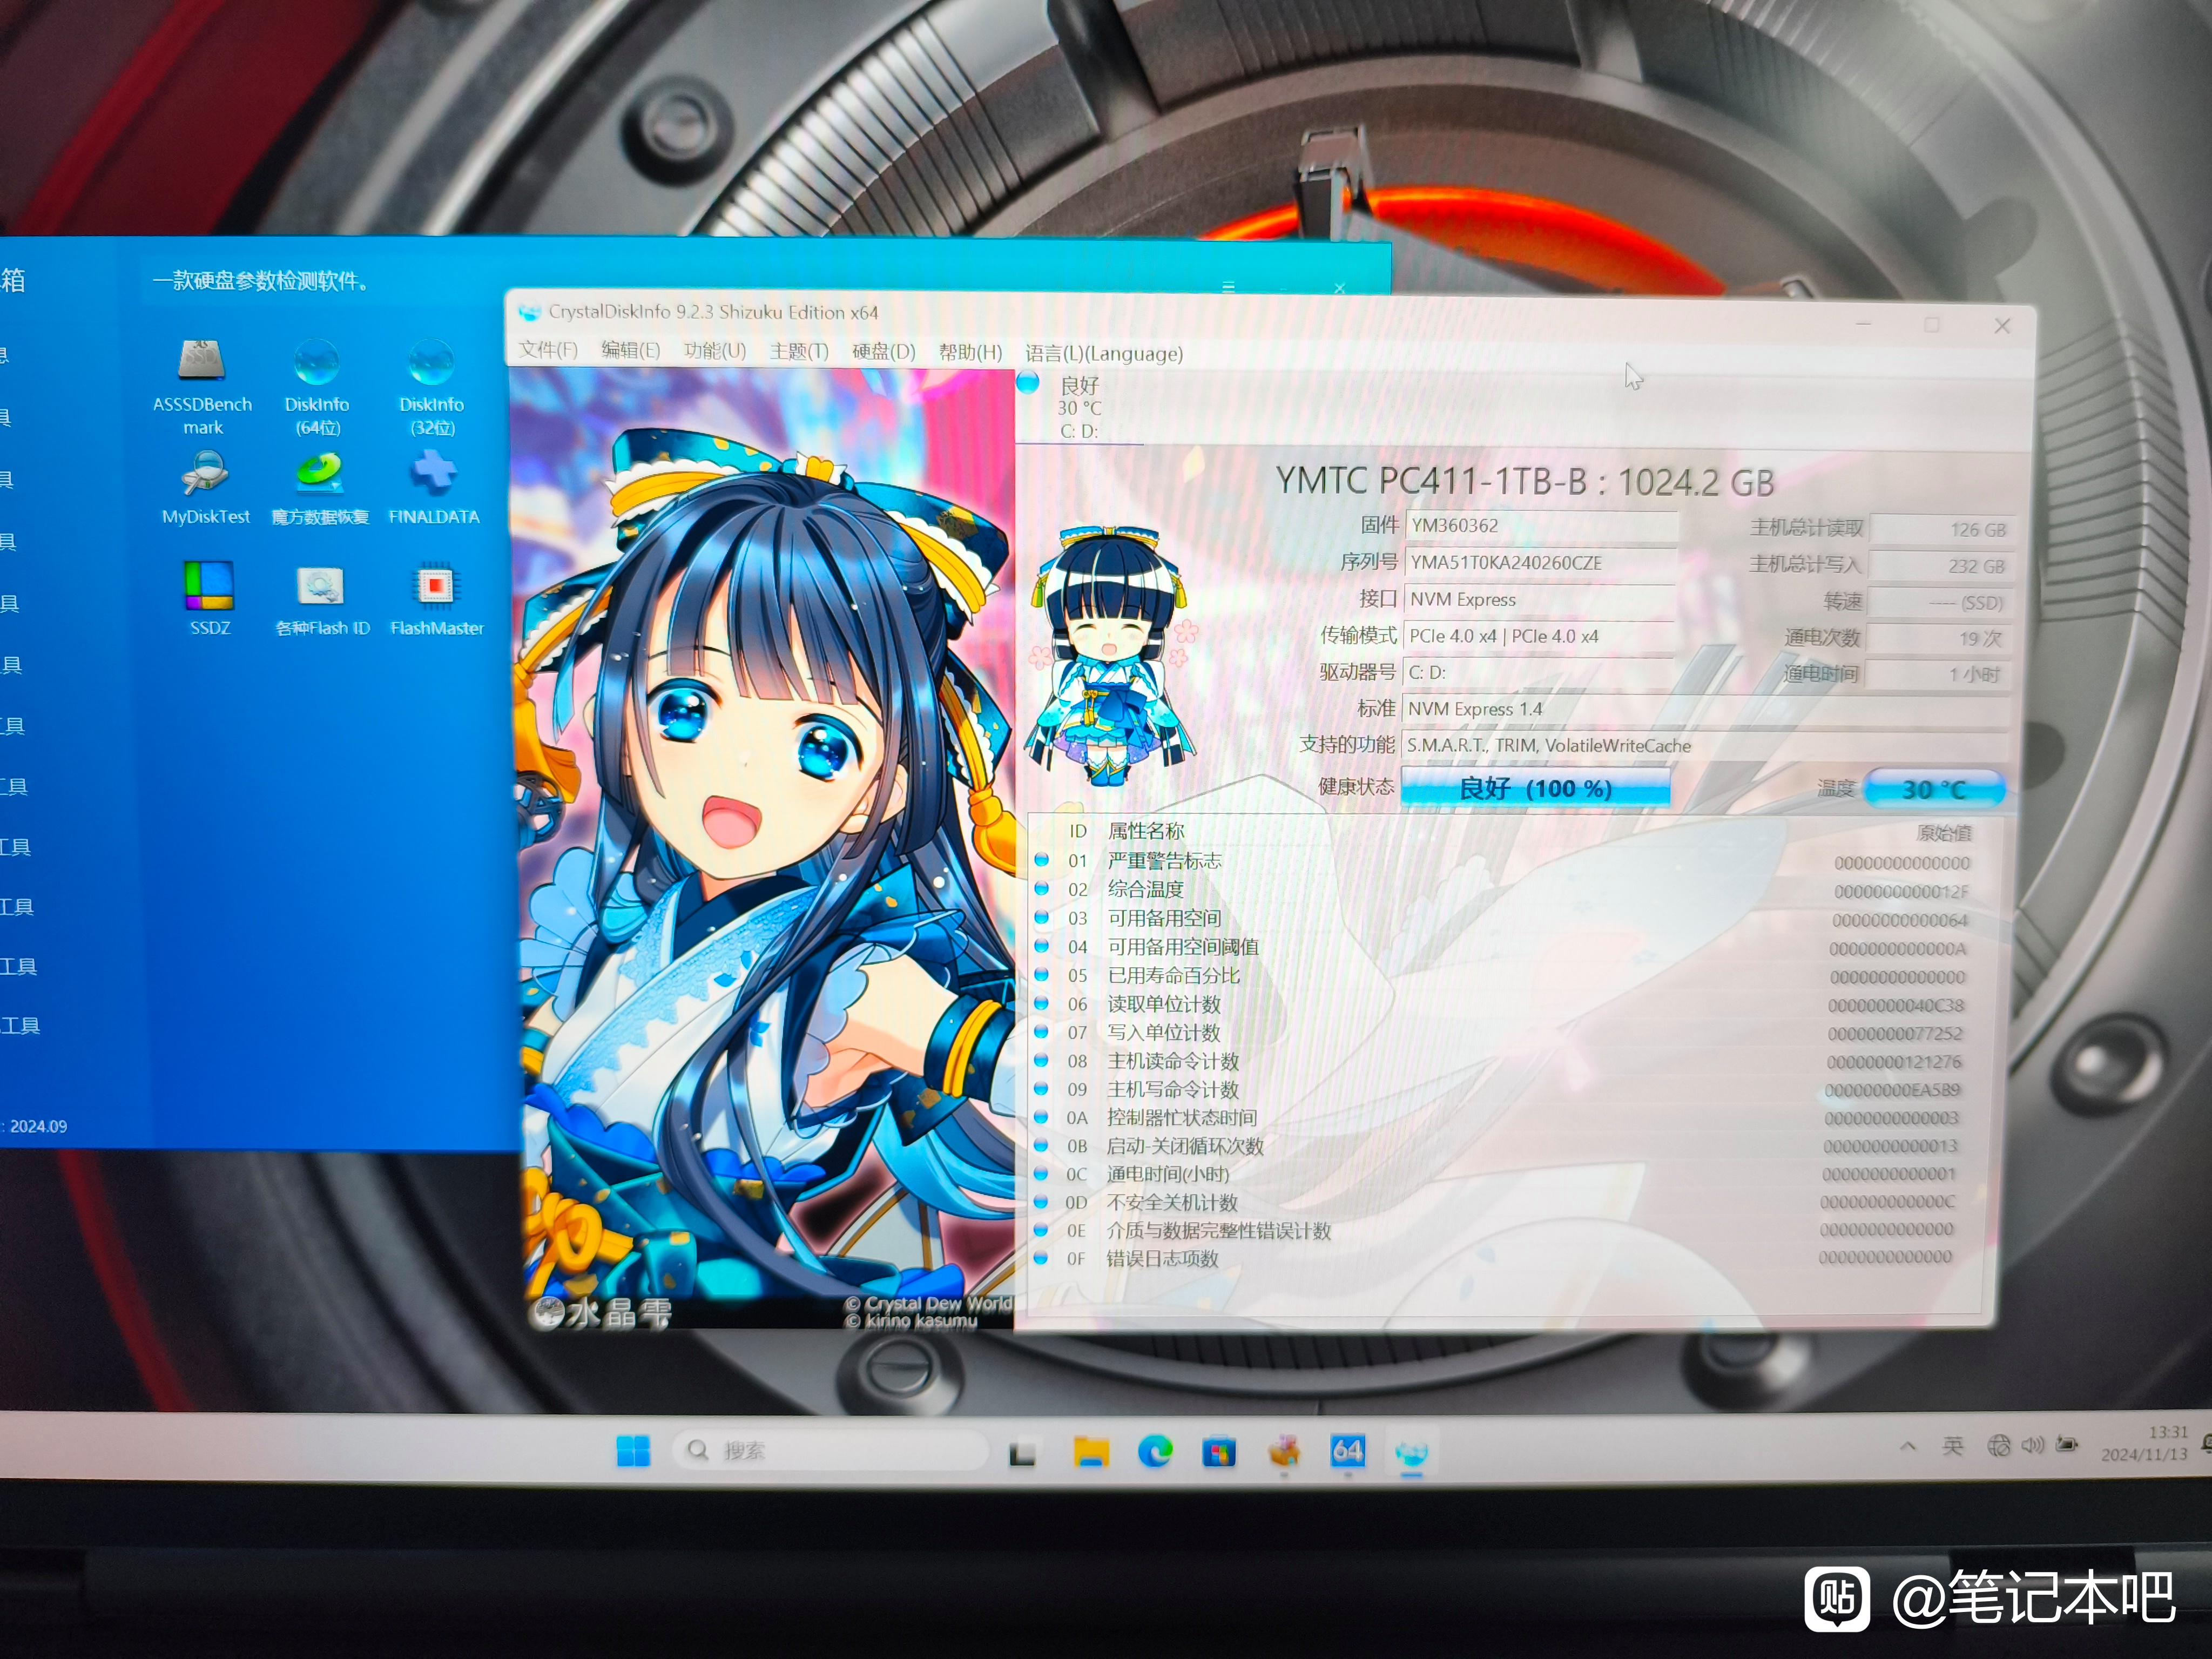Click status dot of 0D 不安全关机计数
The height and width of the screenshot is (1659, 2212).
point(1040,1201)
